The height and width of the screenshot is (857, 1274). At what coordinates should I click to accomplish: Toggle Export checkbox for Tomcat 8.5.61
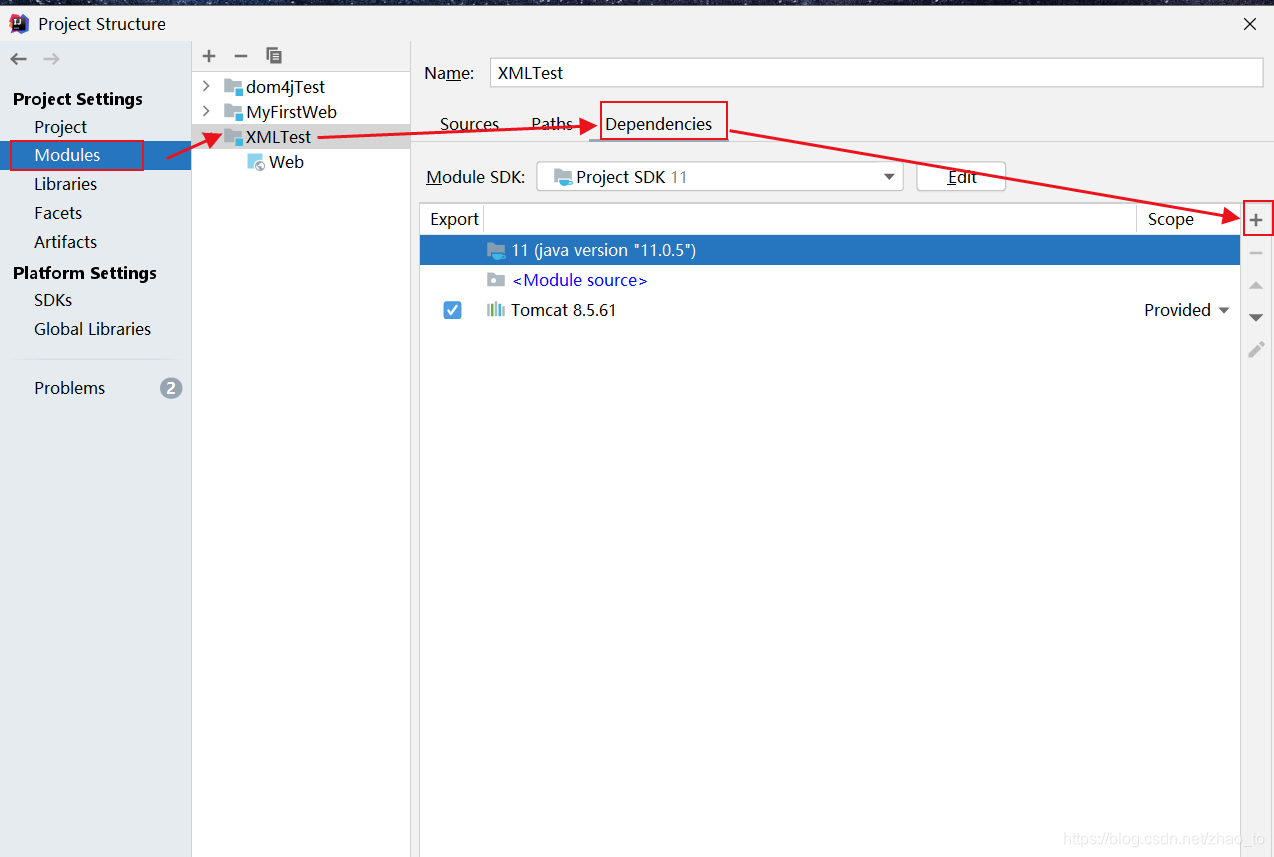click(453, 310)
